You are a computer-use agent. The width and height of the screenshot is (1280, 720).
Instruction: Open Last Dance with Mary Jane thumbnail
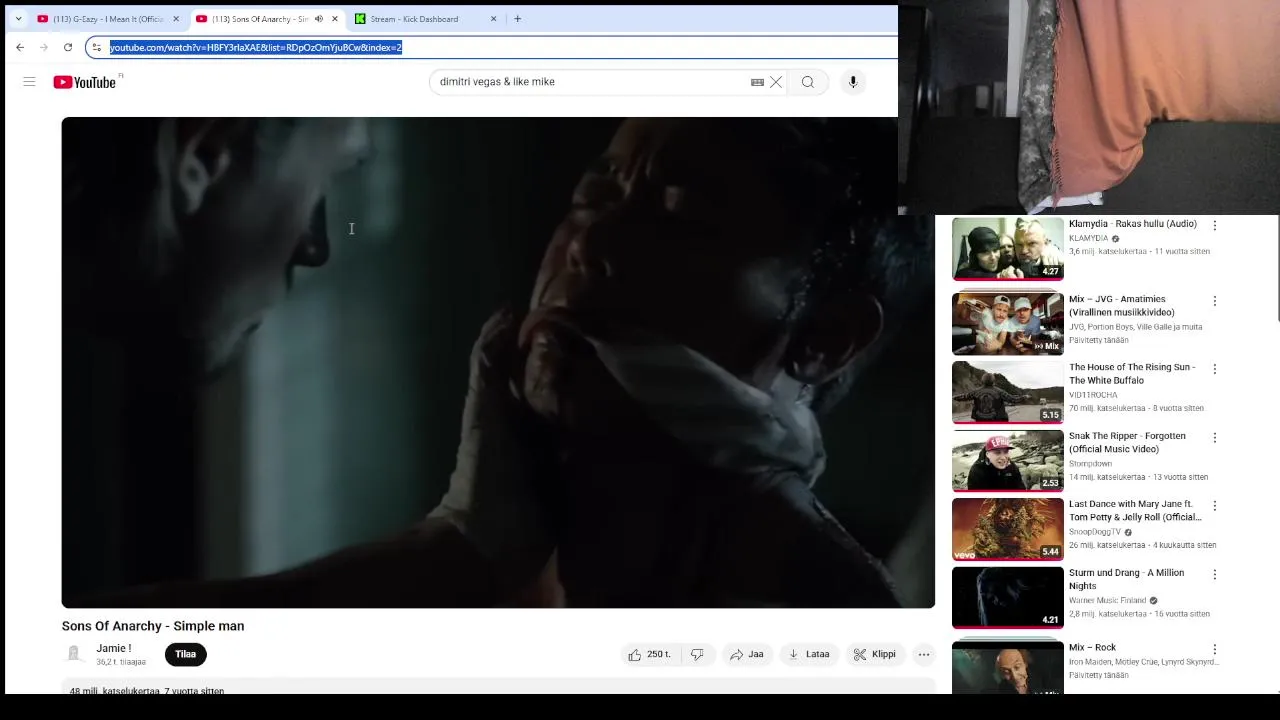(1008, 529)
